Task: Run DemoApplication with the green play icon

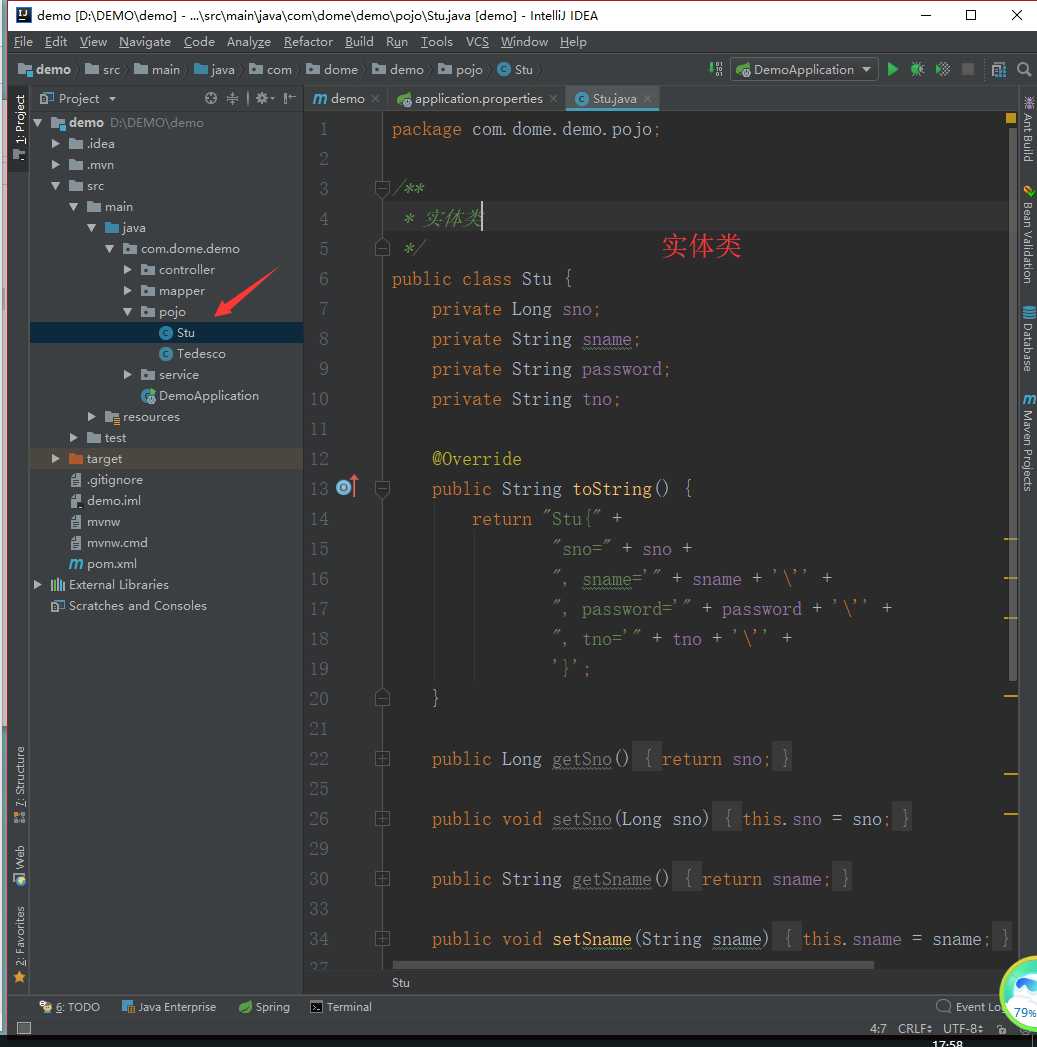Action: point(892,69)
